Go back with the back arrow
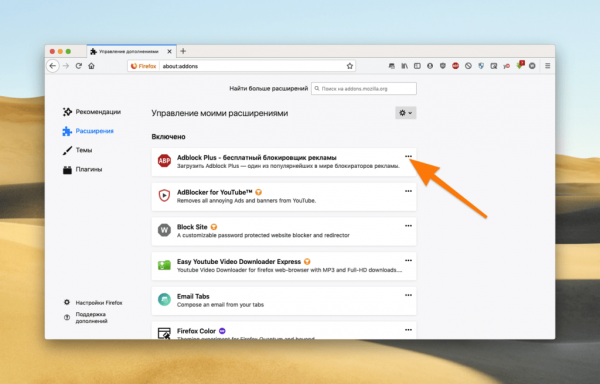Viewport: 600px width, 384px height. pos(53,66)
